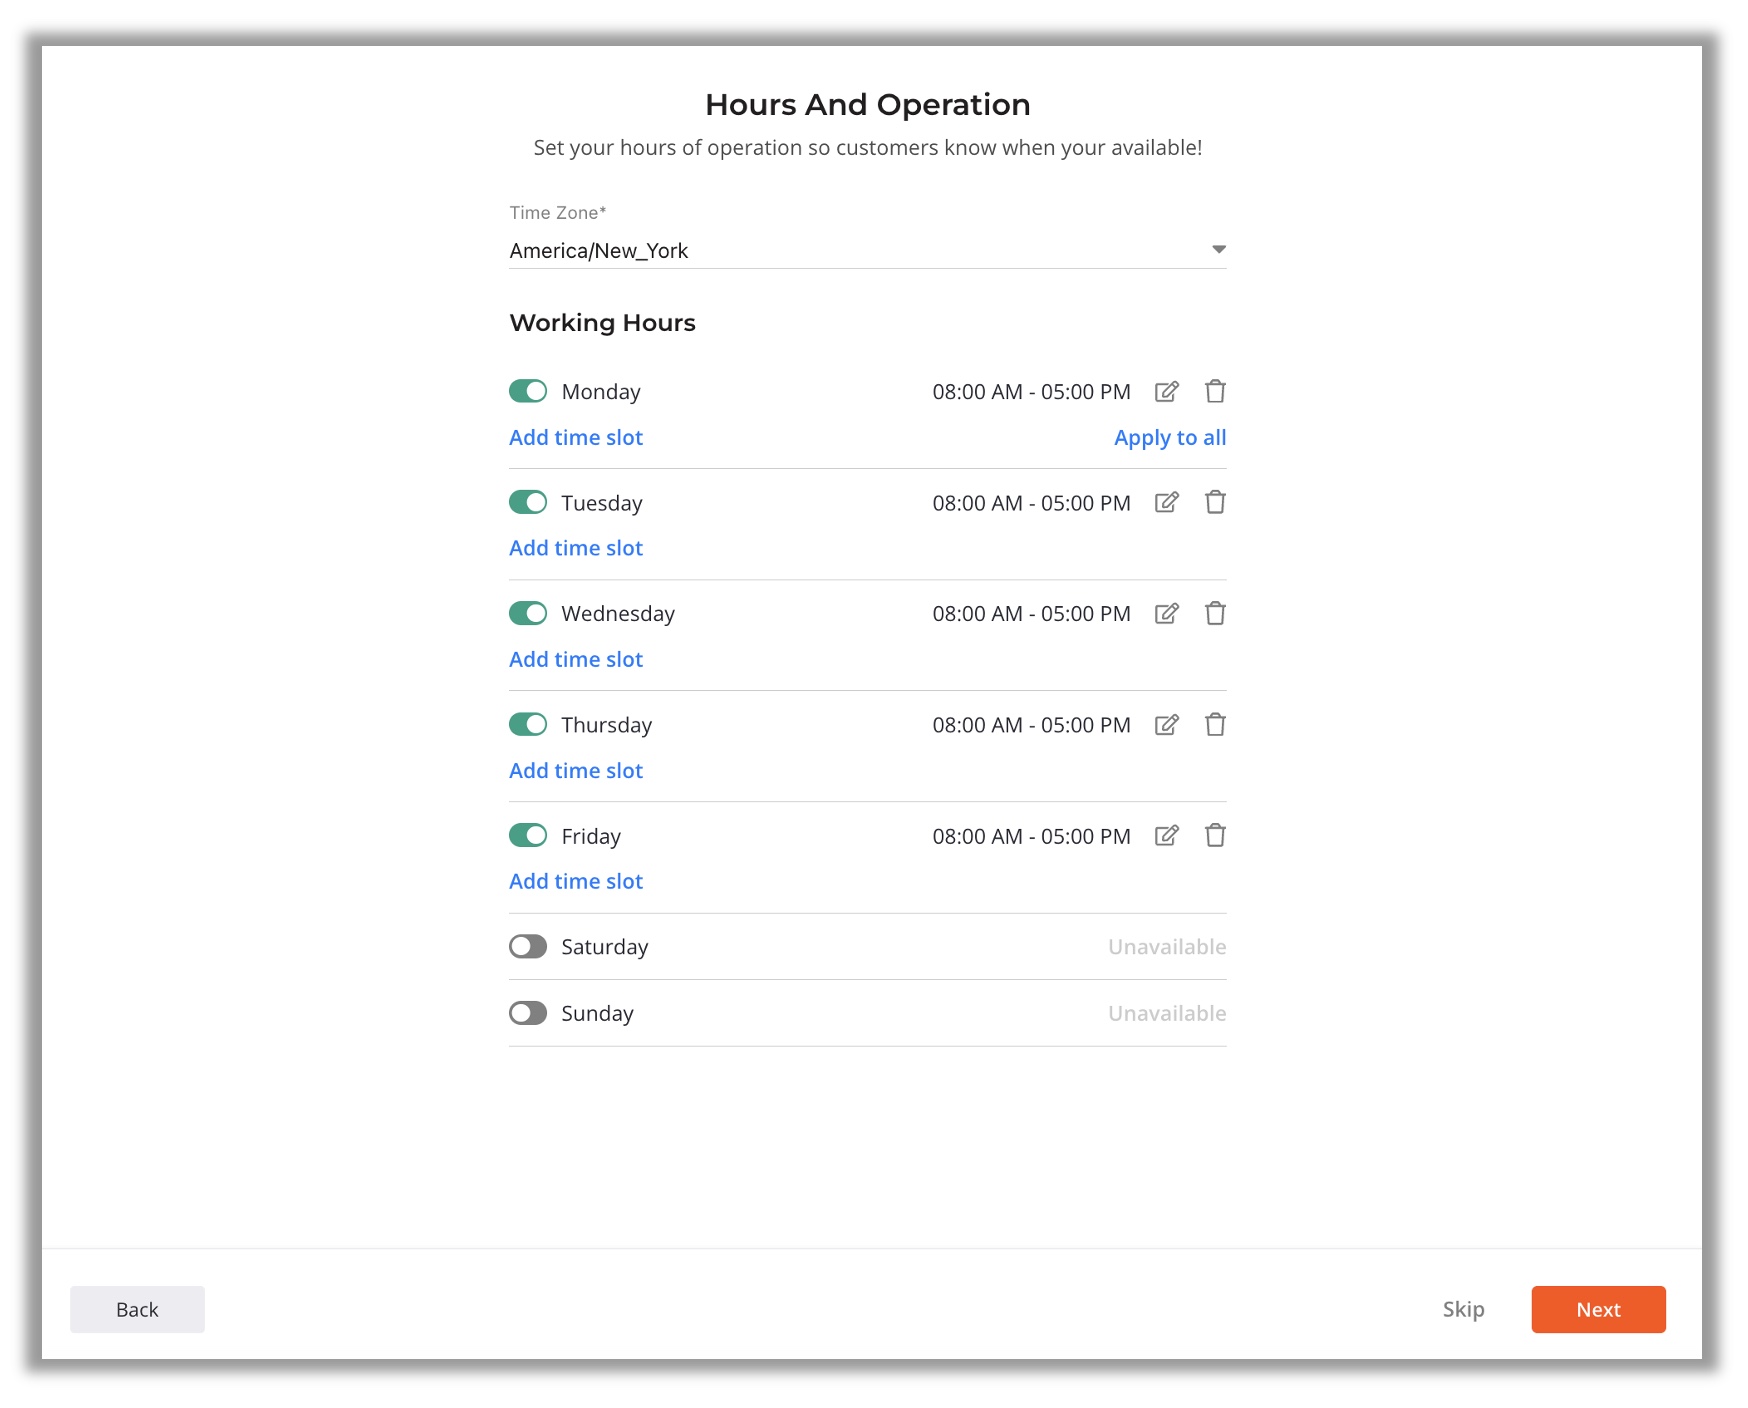
Task: Click the delete icon next to Friday's hours
Action: click(1215, 836)
